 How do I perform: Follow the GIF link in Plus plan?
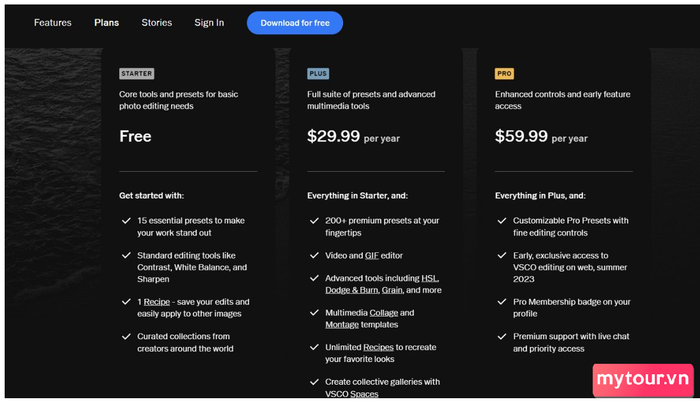[x=372, y=255]
